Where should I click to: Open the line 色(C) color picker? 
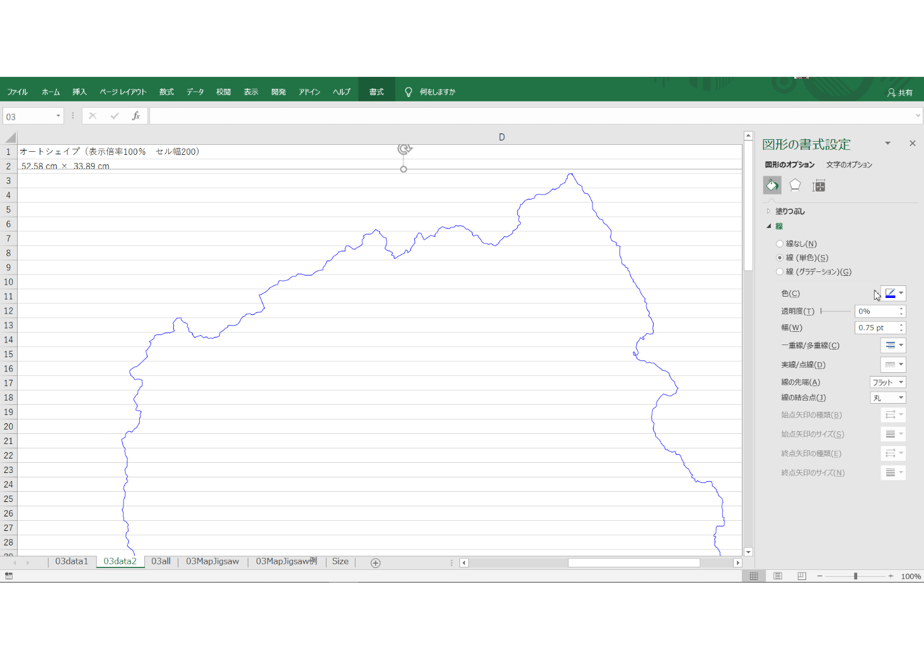pos(893,293)
